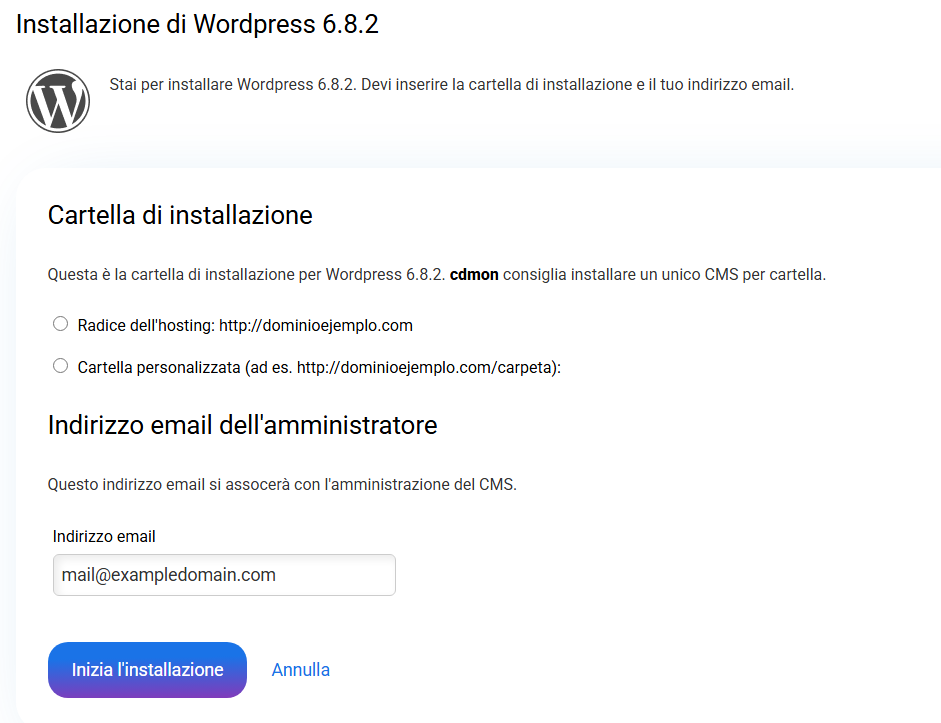
Task: Click the "Questa è la cartella di installazione" text
Action: (170, 274)
